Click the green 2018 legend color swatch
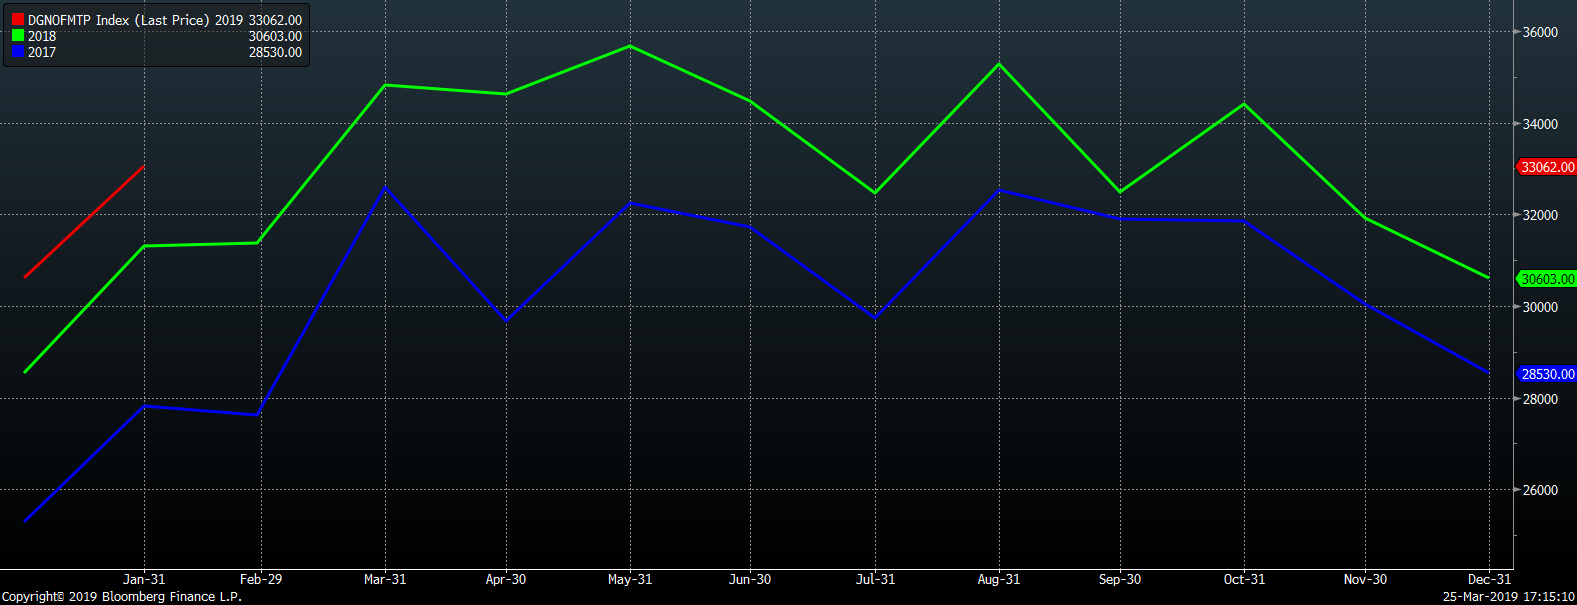 [18, 36]
